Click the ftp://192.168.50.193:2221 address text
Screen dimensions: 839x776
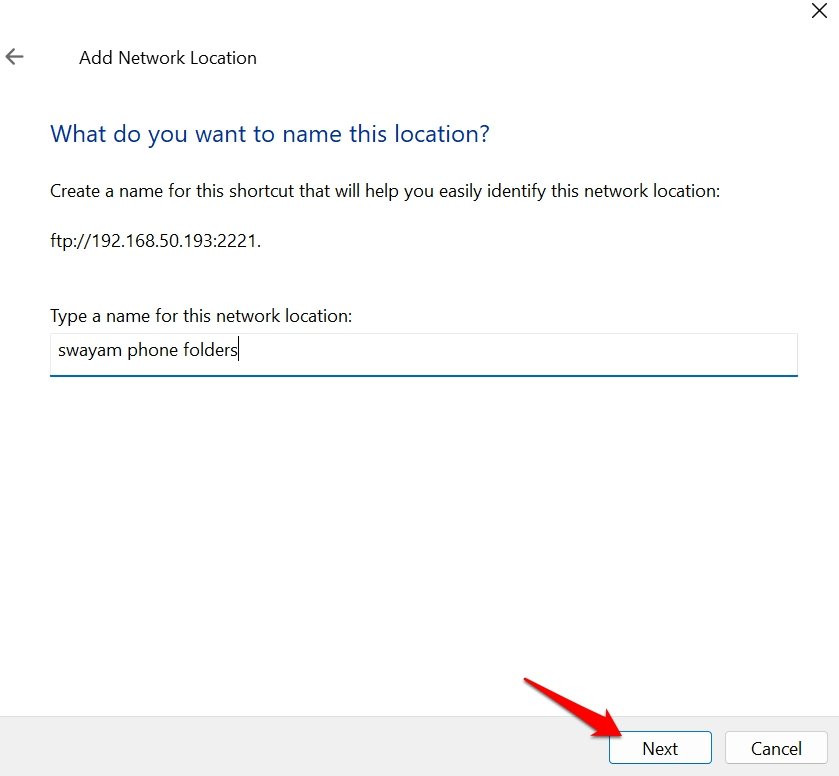click(x=155, y=241)
